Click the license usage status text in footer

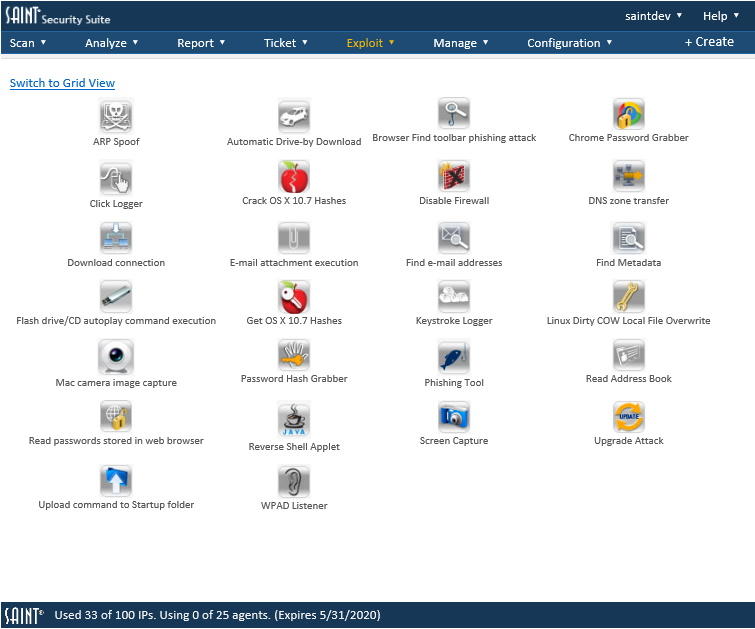pos(217,615)
